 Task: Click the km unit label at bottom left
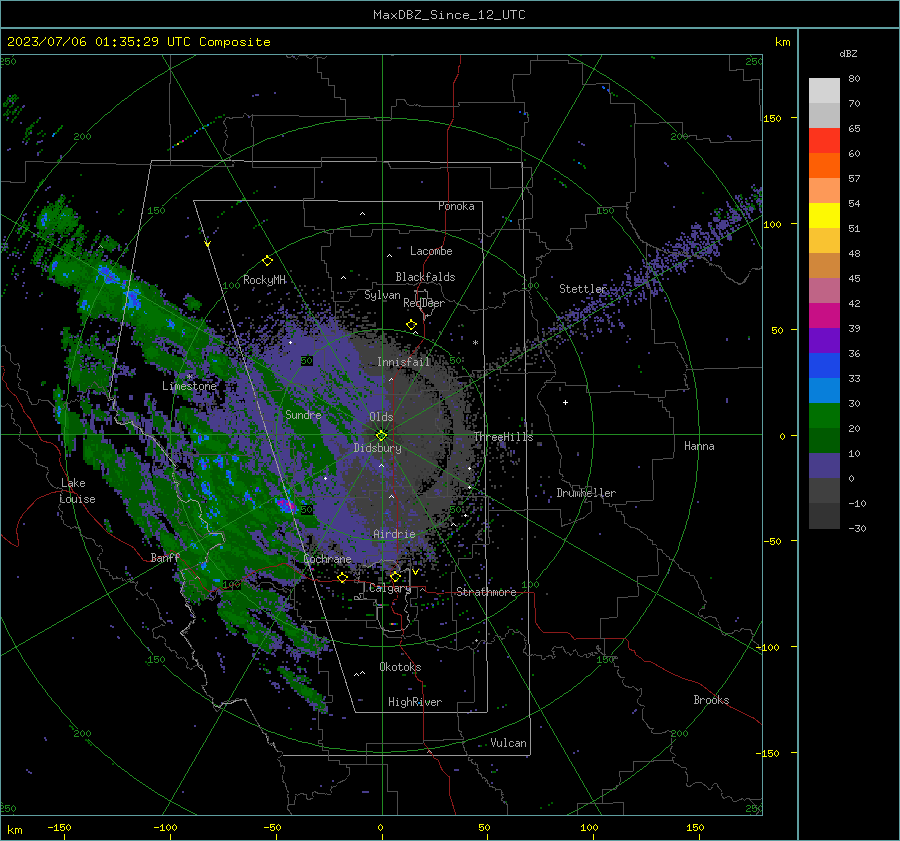15,830
